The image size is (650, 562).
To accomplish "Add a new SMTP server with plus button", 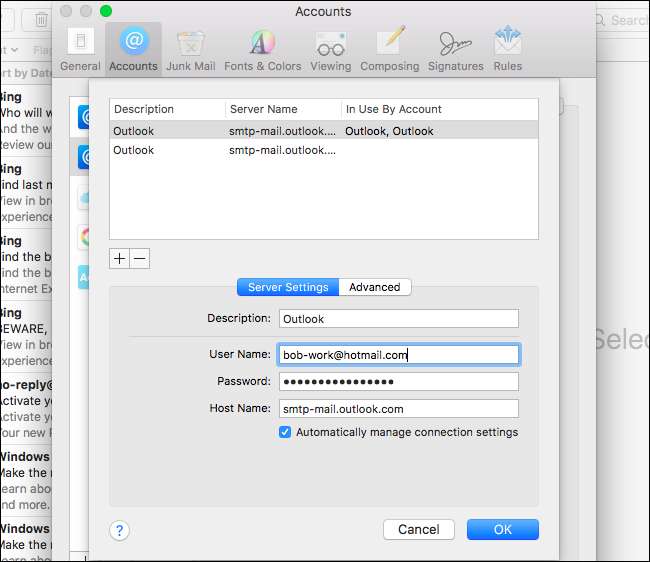I will tap(119, 259).
